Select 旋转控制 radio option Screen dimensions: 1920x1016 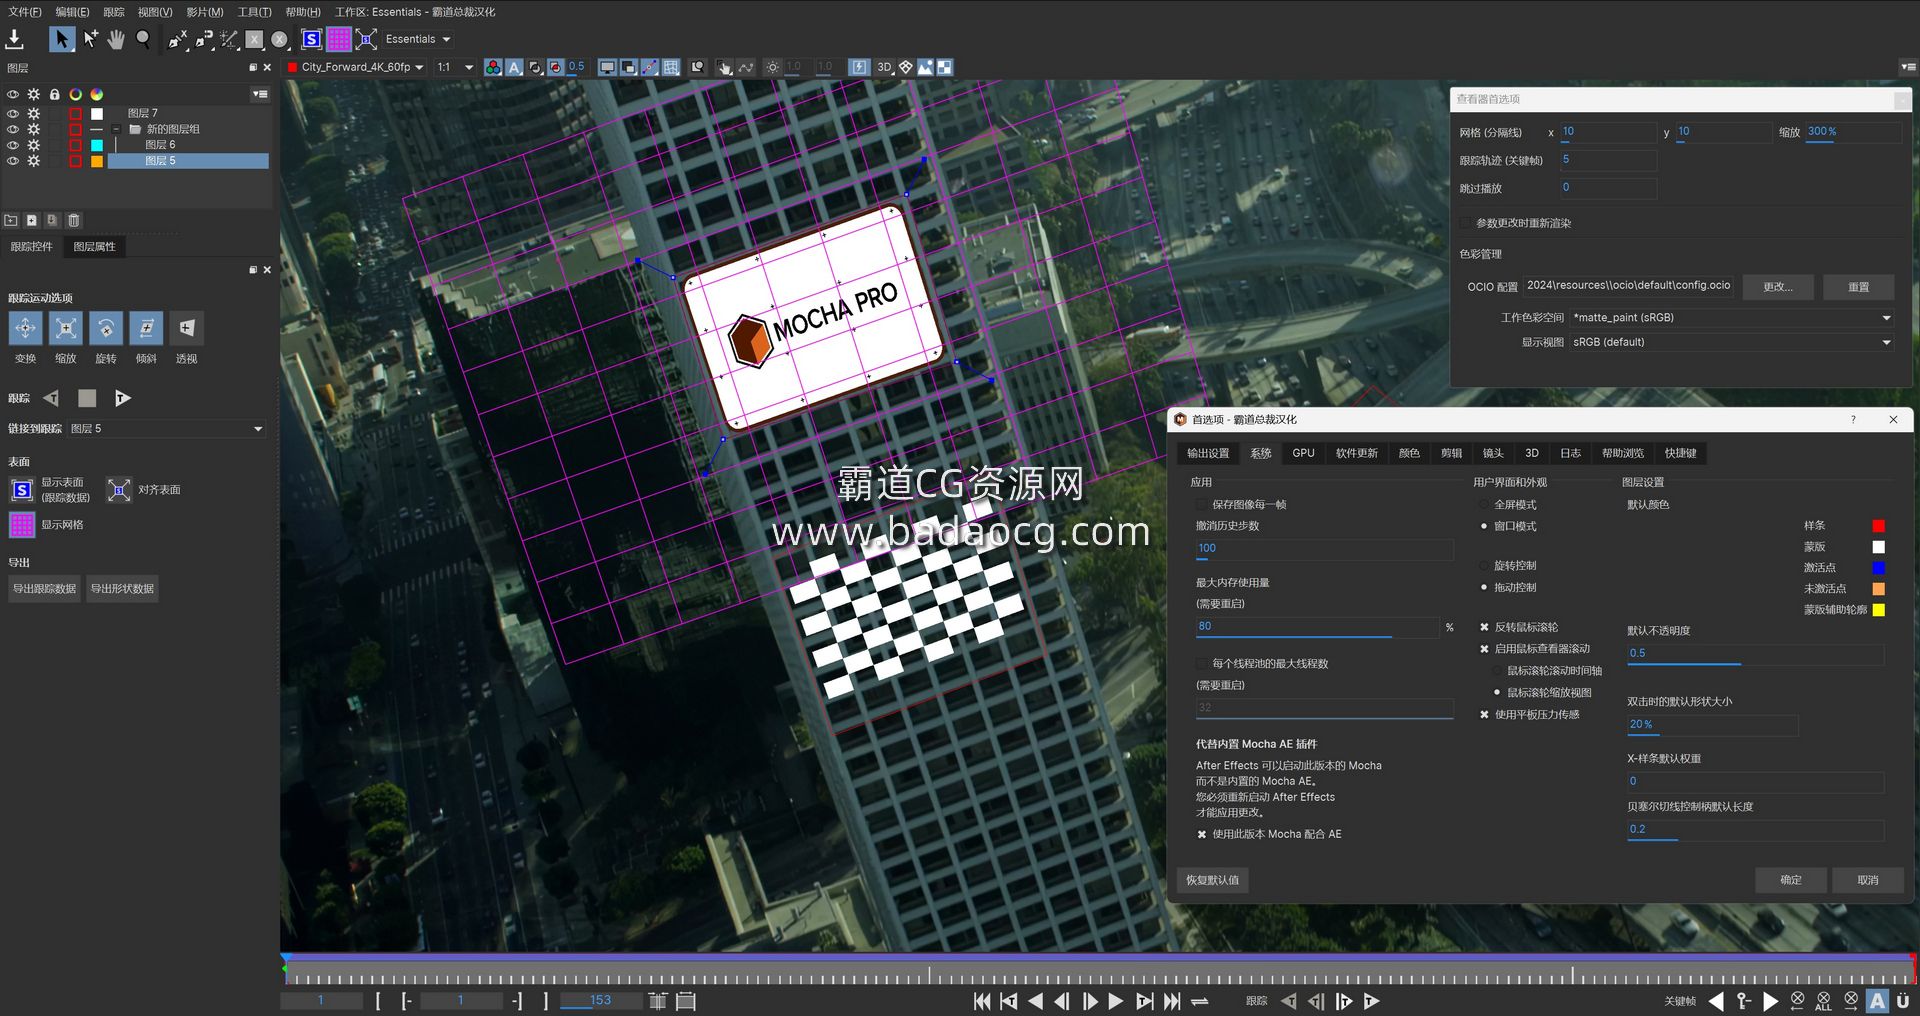[x=1484, y=565]
